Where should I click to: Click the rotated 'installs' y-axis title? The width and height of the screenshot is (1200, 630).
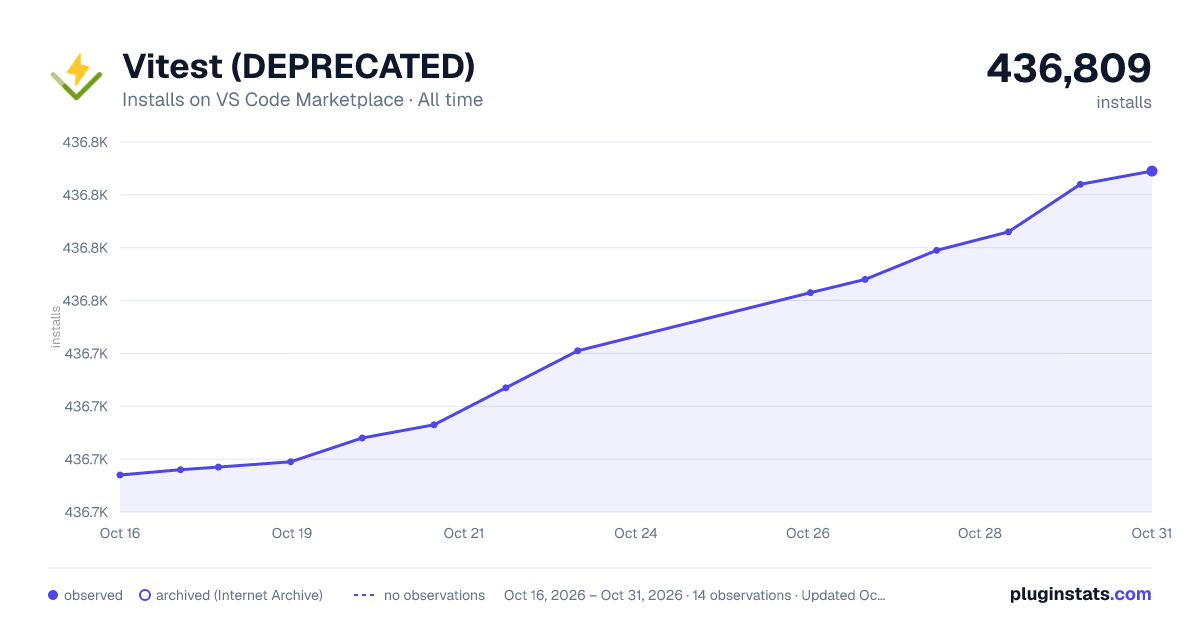click(x=56, y=327)
